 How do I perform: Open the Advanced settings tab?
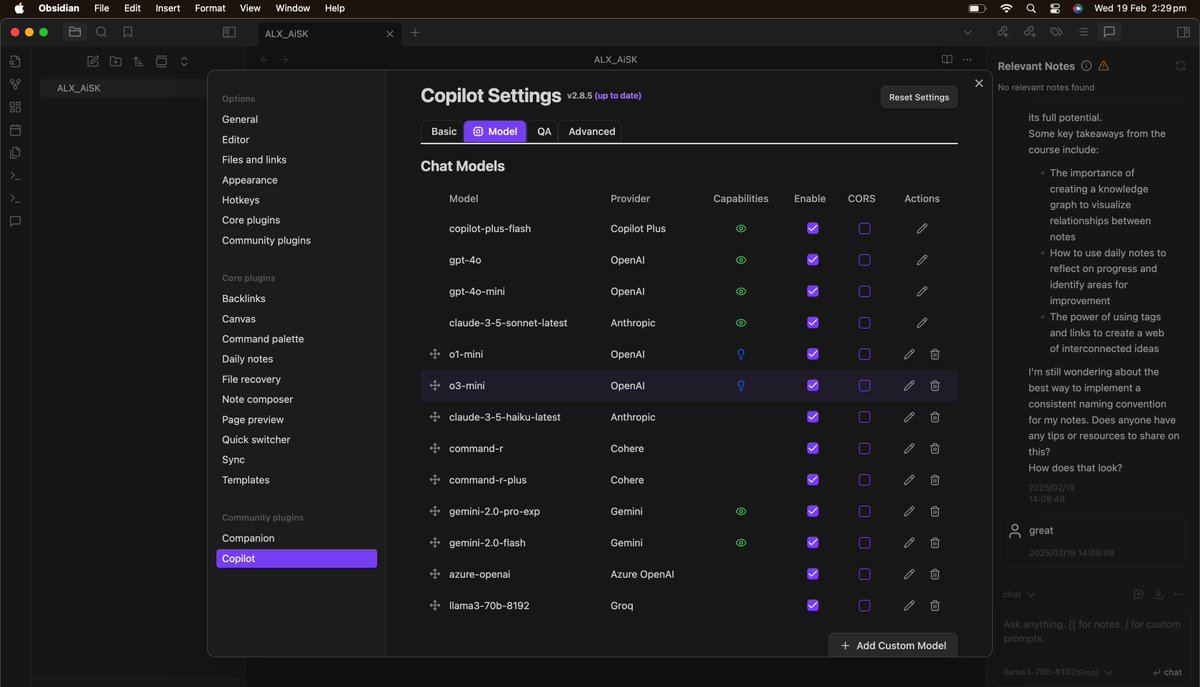592,132
